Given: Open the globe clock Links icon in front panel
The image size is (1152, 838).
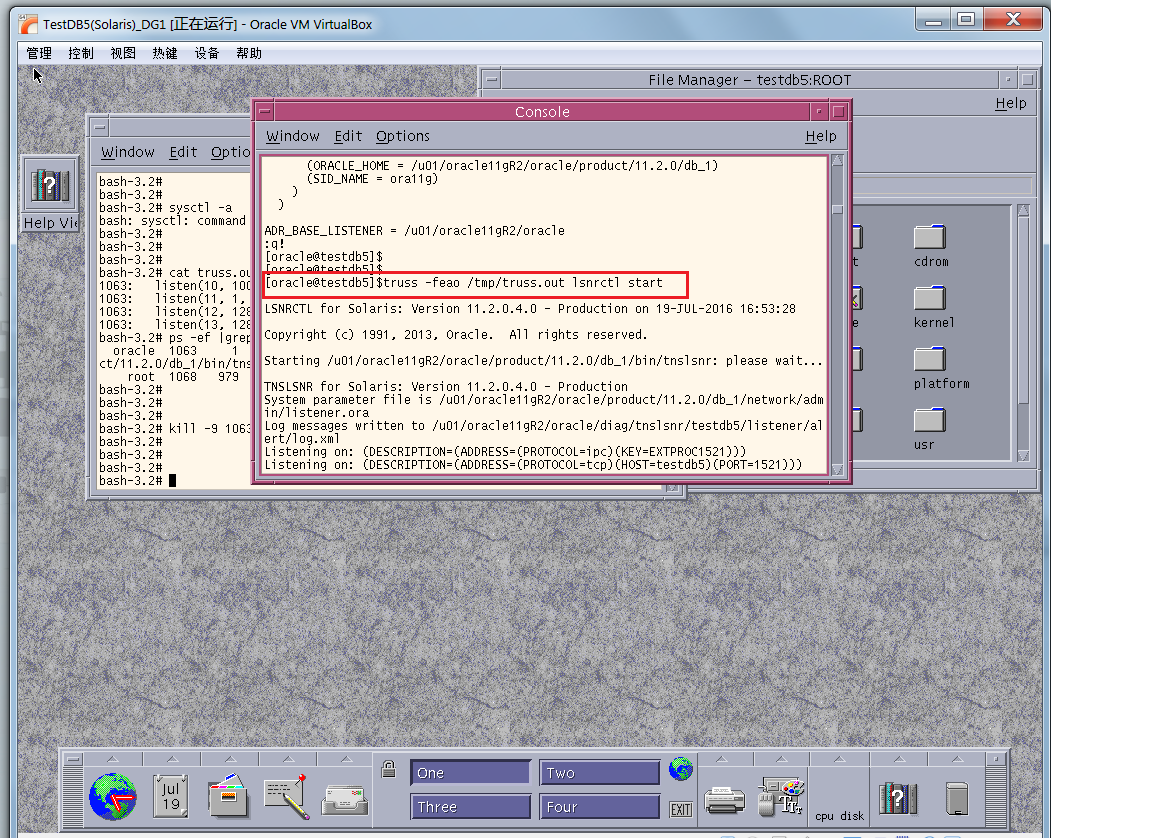Looking at the screenshot, I should pos(112,796).
